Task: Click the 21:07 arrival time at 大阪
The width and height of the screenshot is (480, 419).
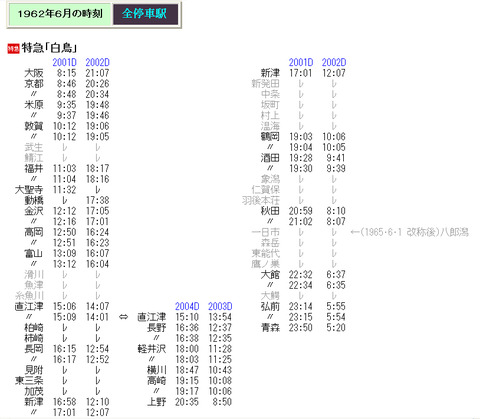Action: tap(97, 73)
